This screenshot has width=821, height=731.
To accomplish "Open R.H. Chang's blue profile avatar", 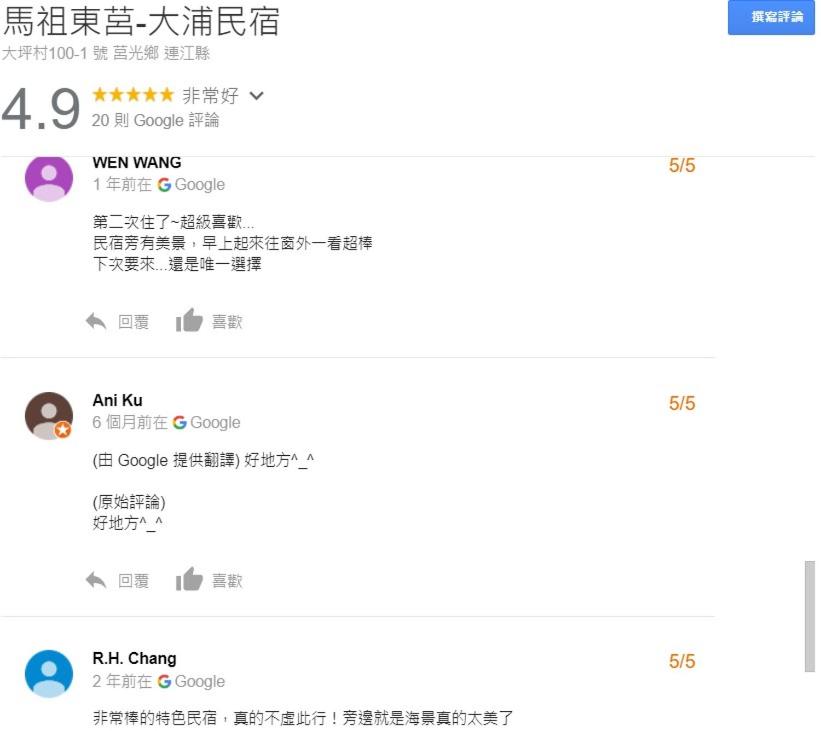I will click(49, 673).
